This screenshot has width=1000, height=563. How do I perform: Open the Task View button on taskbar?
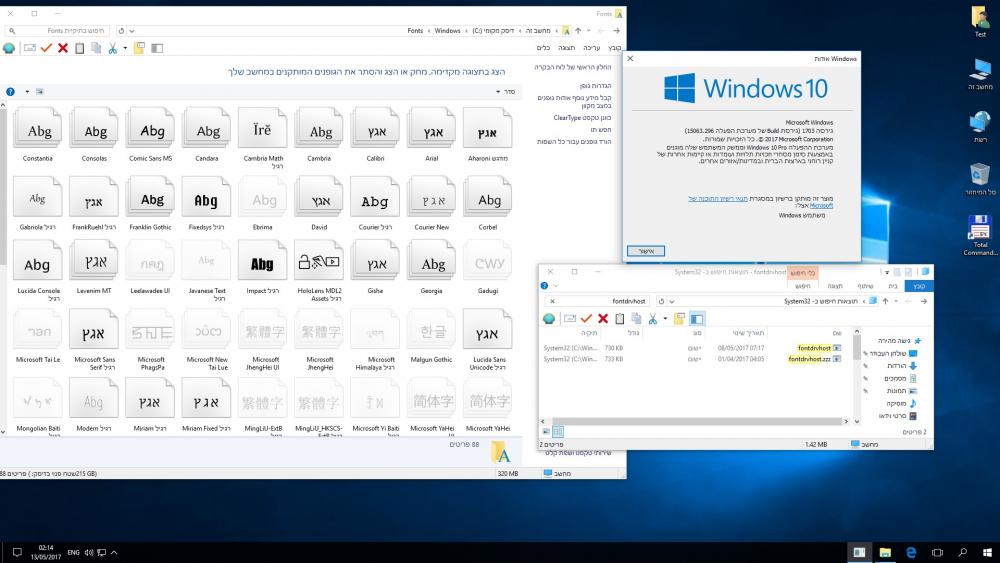click(937, 552)
